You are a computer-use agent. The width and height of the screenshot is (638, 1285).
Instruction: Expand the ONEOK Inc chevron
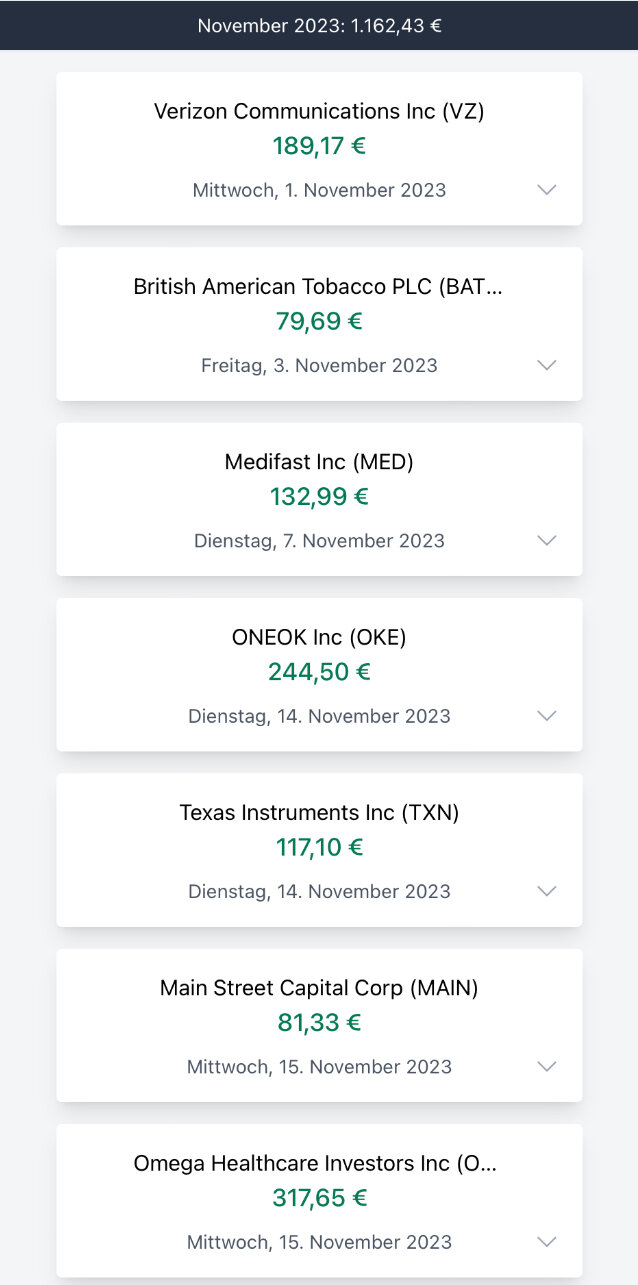point(546,716)
